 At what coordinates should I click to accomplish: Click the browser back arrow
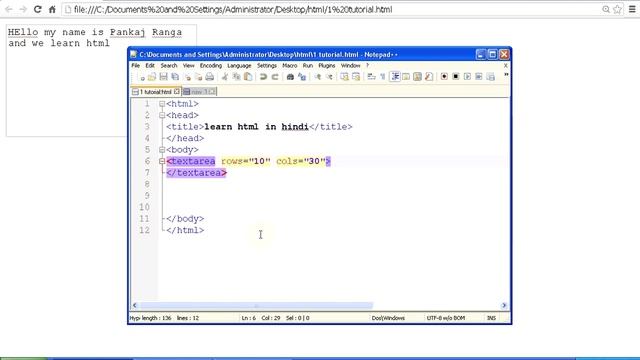point(9,9)
